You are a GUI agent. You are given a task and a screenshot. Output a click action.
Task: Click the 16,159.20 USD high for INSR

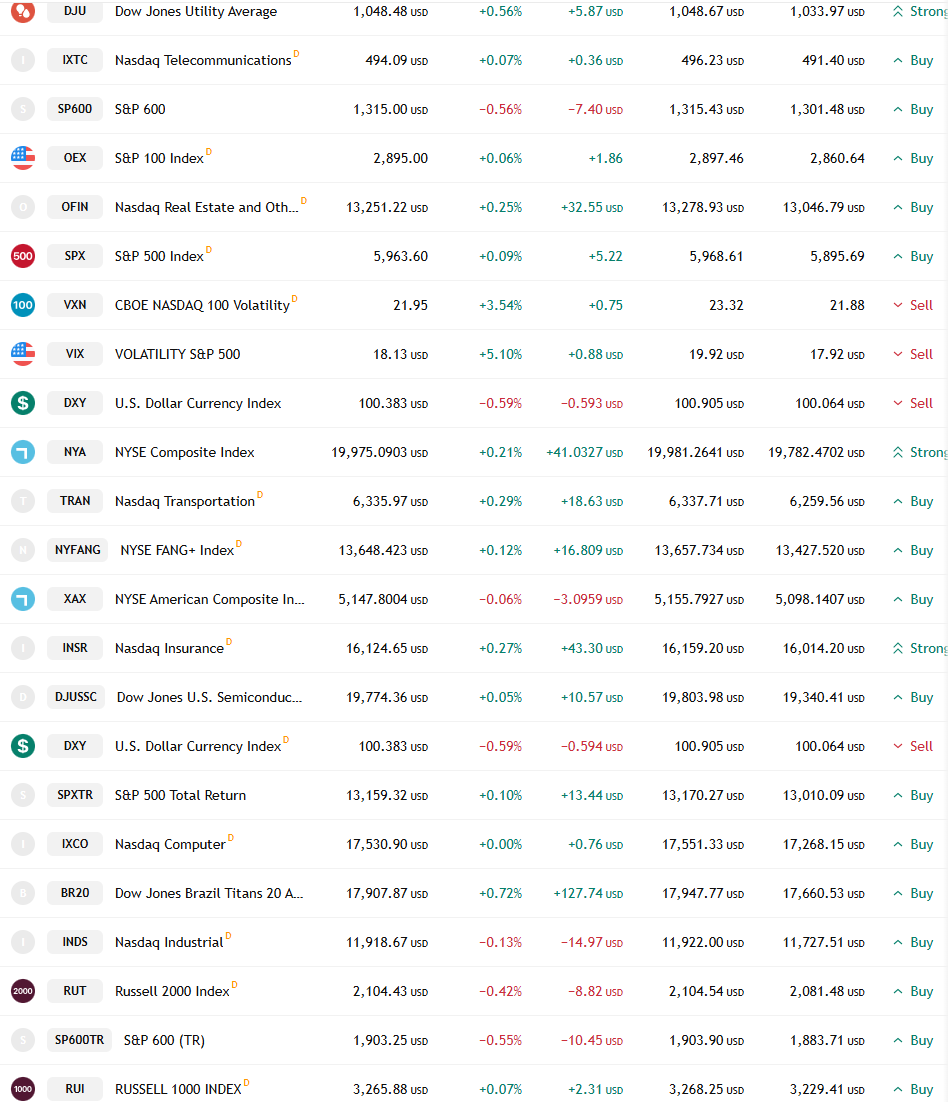(x=703, y=649)
